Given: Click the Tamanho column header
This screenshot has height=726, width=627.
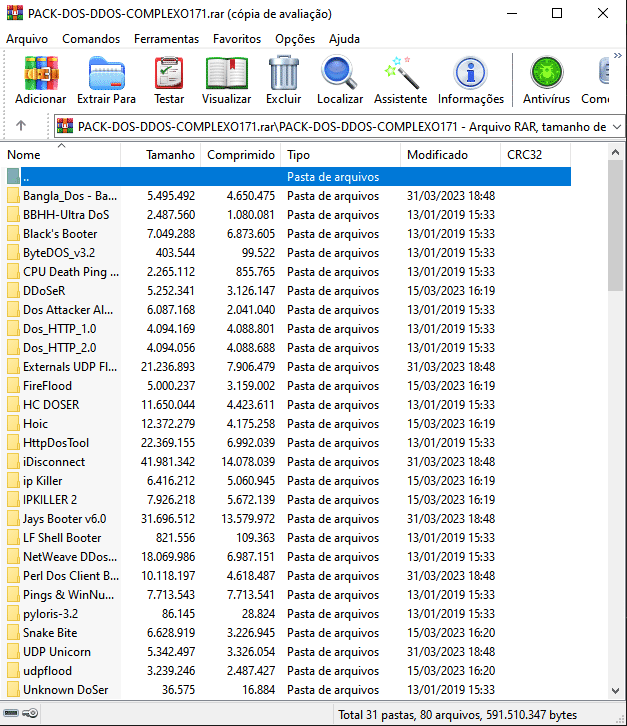Looking at the screenshot, I should 170,155.
